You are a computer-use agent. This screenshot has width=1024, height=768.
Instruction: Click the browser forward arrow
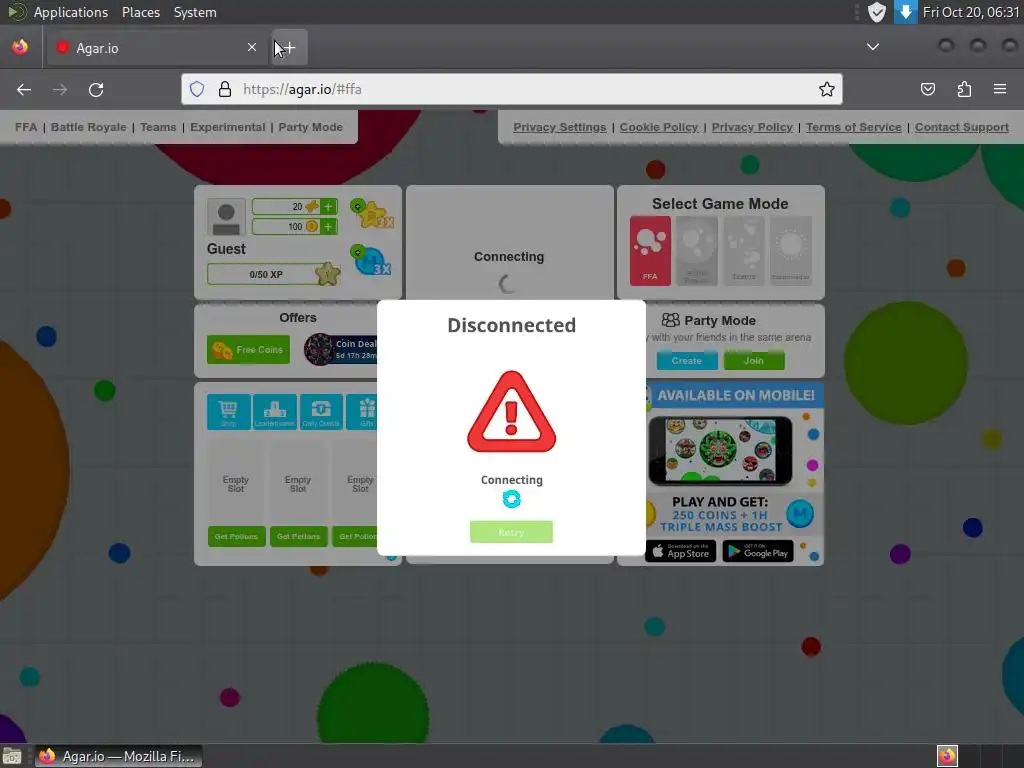(60, 89)
